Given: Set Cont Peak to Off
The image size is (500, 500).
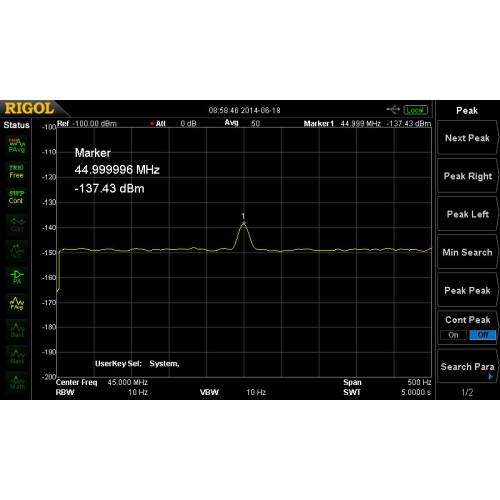Looking at the screenshot, I should [x=483, y=335].
